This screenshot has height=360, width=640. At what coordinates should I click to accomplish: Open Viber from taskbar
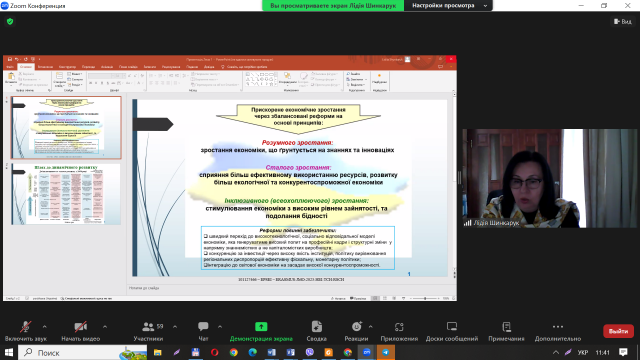coord(310,352)
